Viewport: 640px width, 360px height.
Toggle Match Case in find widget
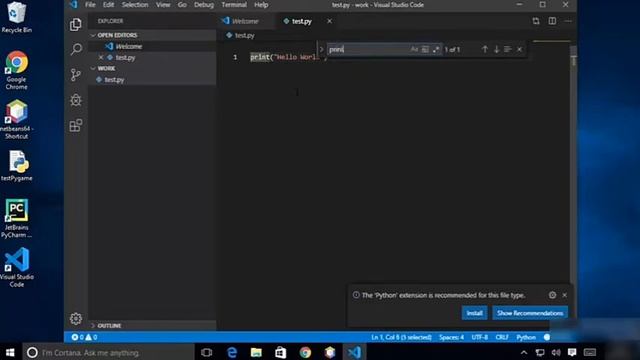(x=414, y=49)
